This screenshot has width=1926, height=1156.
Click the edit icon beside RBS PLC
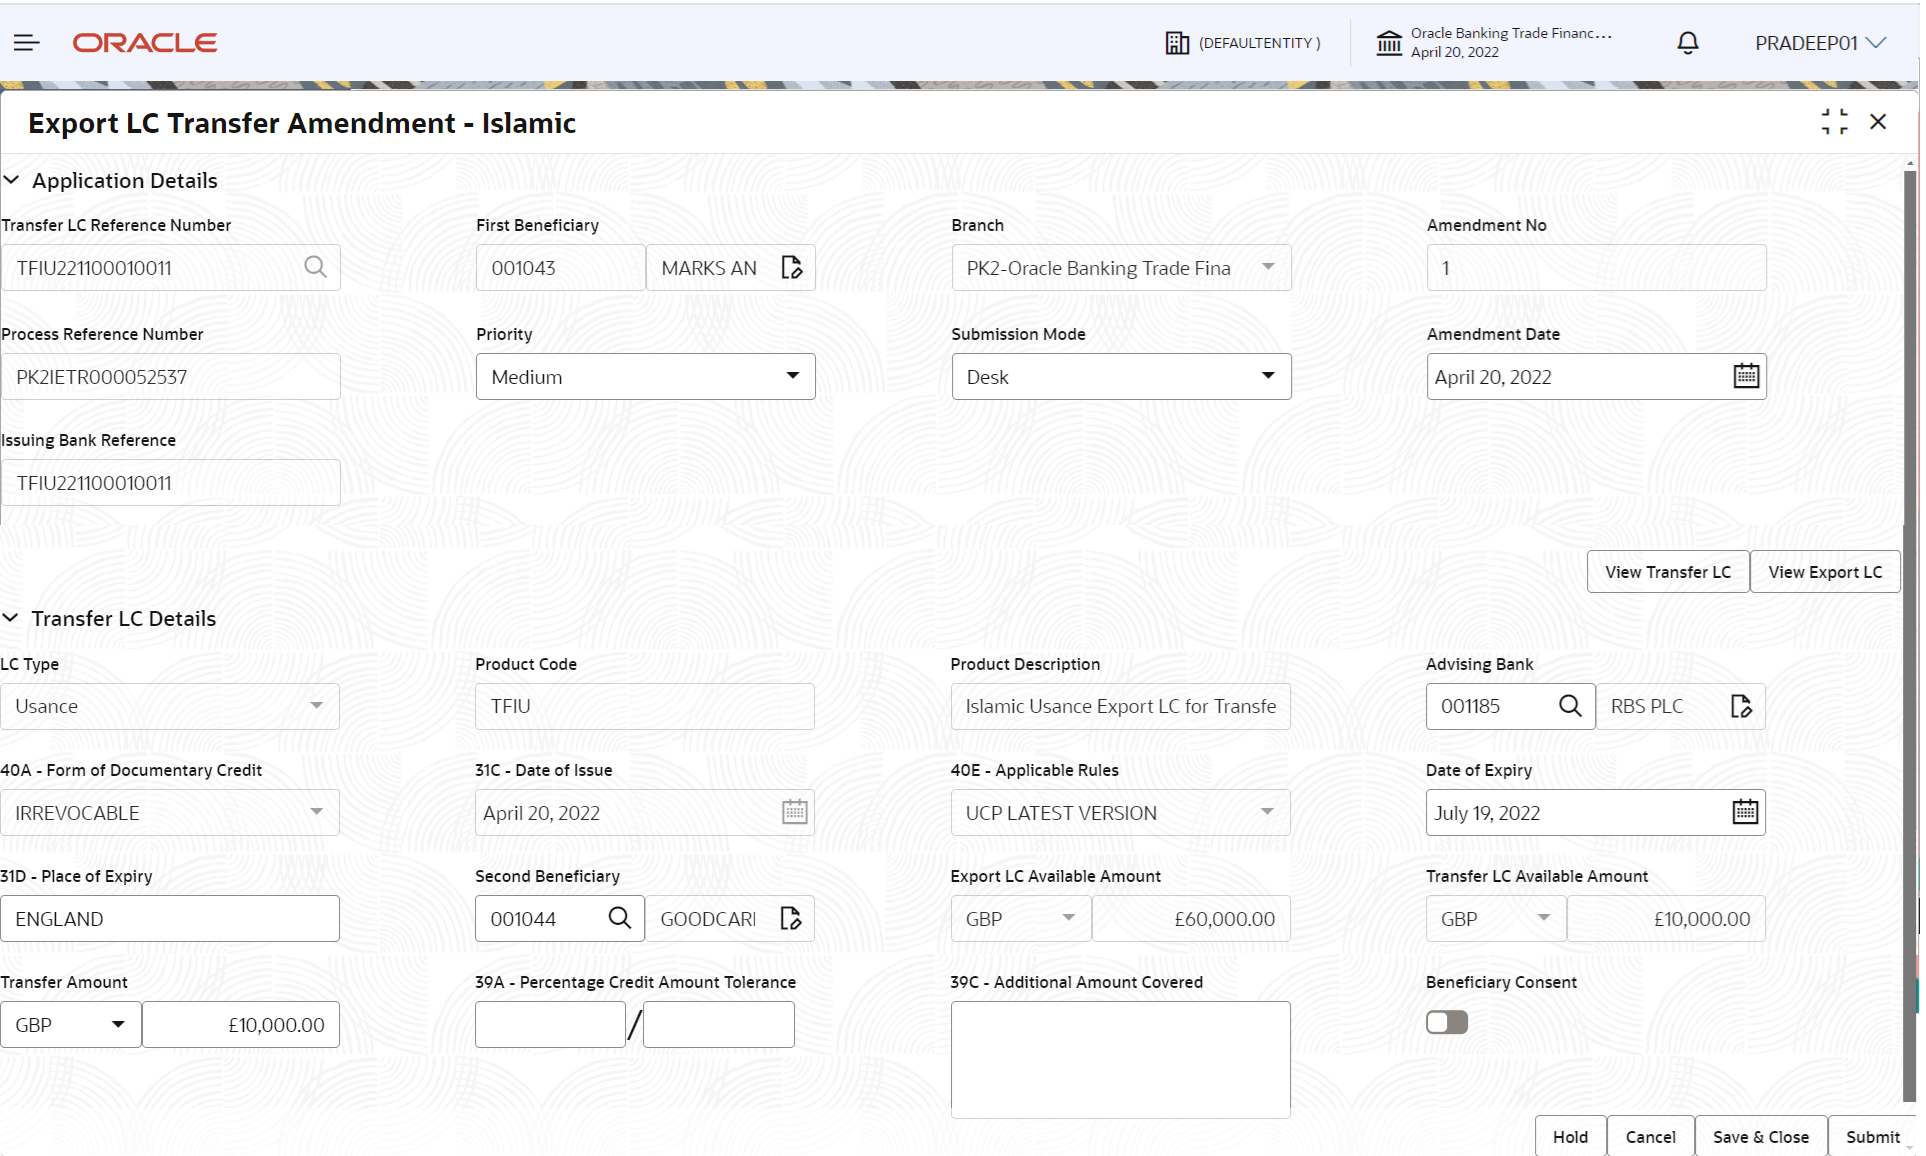(x=1741, y=706)
